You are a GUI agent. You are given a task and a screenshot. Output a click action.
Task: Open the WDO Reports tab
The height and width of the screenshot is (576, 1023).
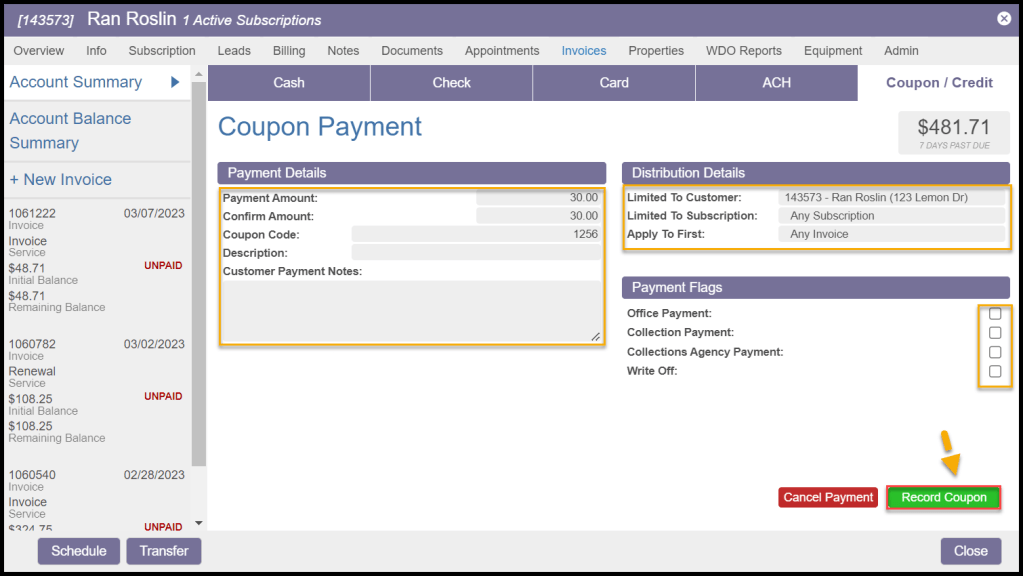(x=744, y=51)
